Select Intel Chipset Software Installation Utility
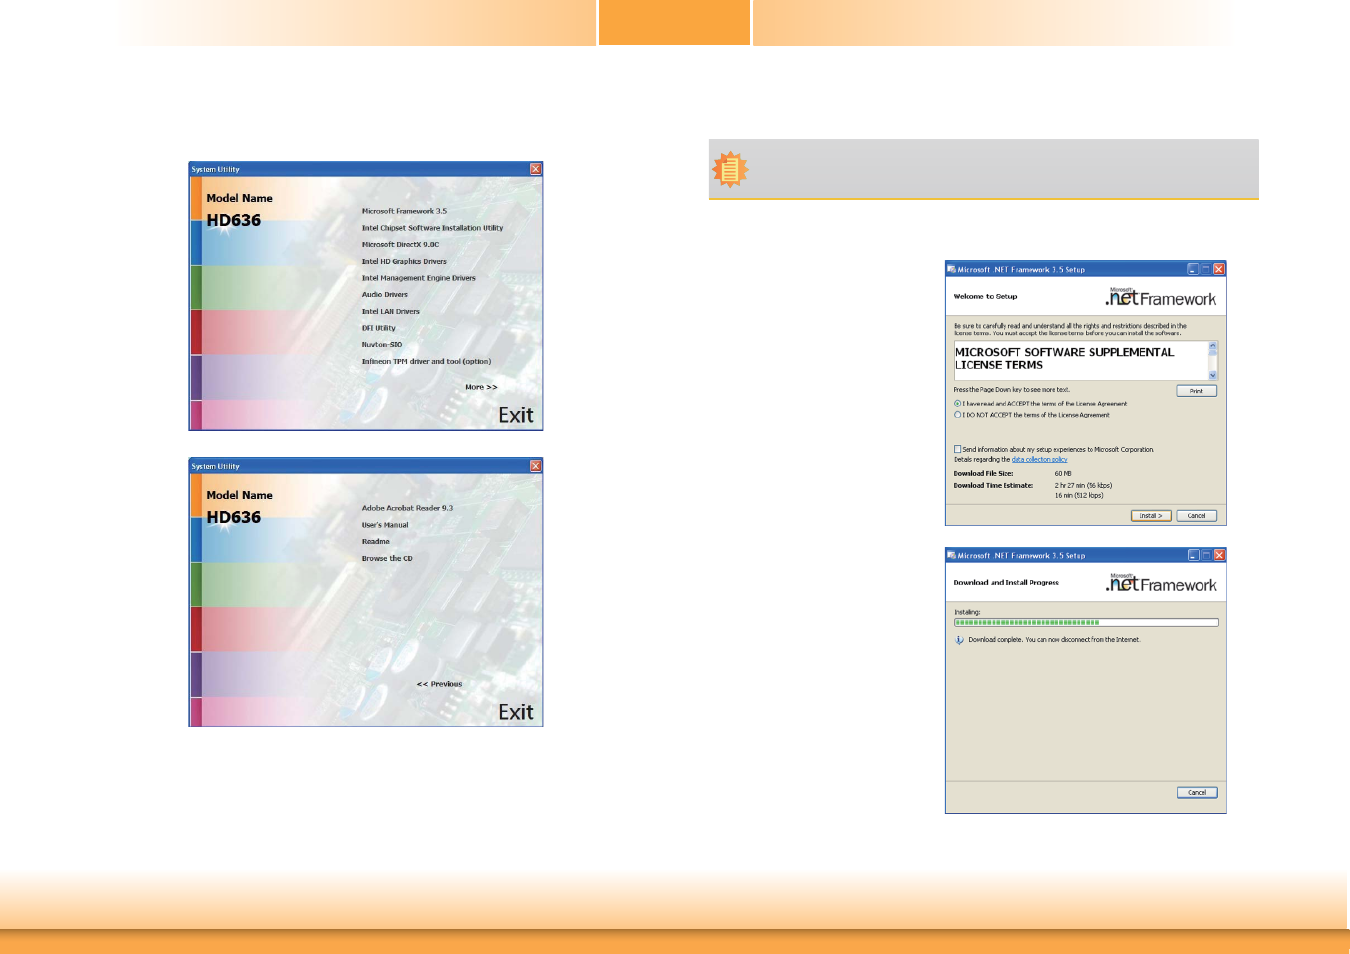 click(432, 228)
